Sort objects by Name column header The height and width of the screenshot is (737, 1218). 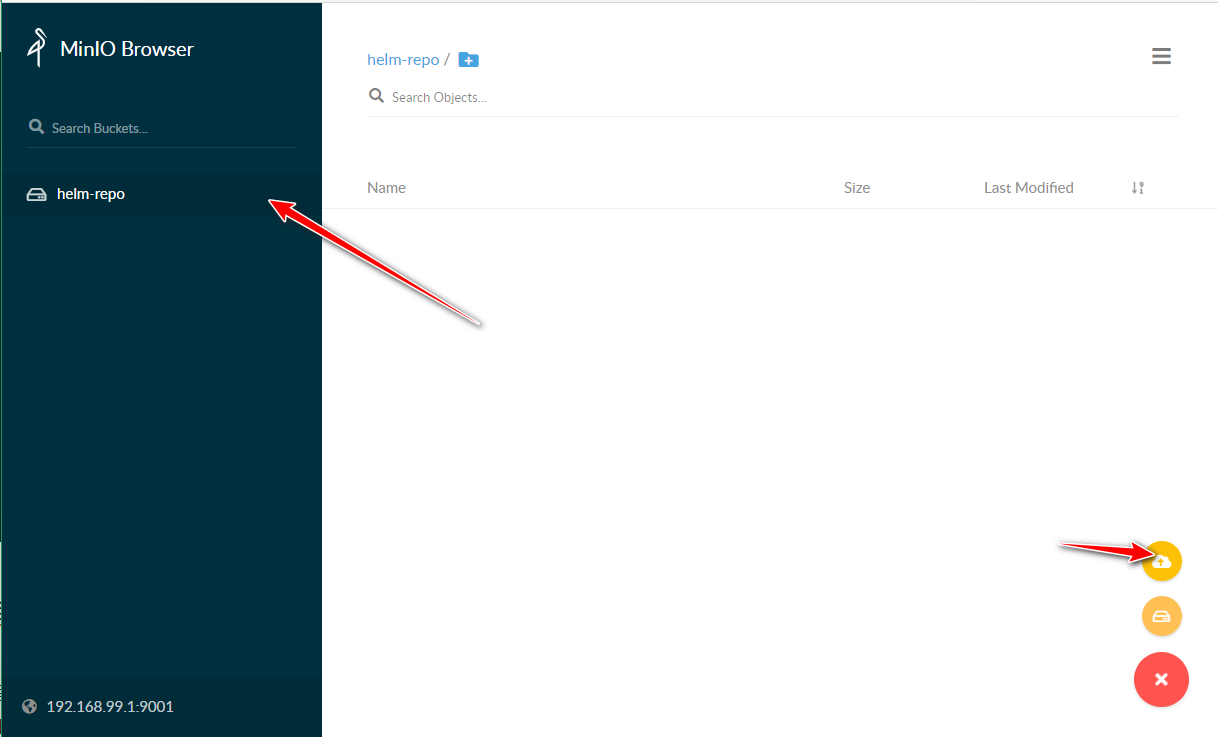(386, 188)
